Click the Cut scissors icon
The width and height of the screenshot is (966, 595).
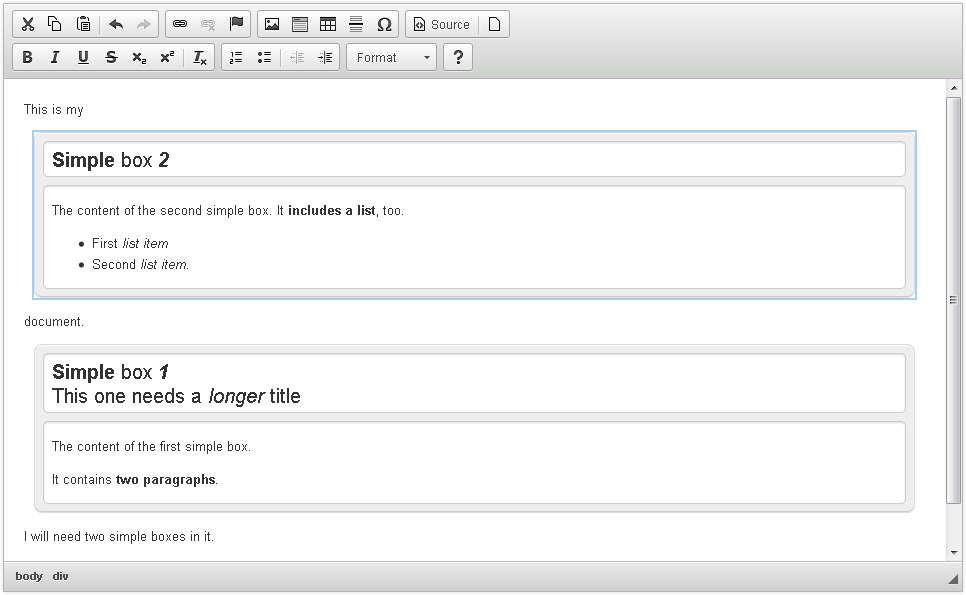[x=27, y=24]
